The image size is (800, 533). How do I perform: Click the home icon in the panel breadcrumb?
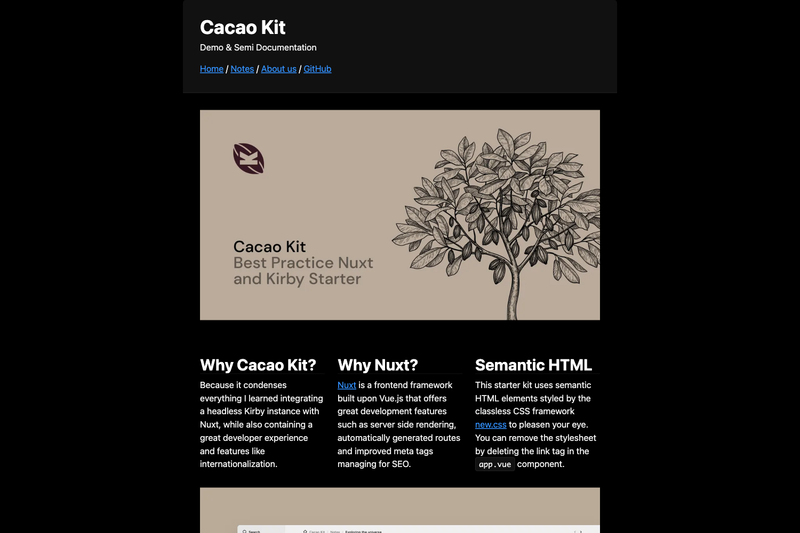pos(305,531)
